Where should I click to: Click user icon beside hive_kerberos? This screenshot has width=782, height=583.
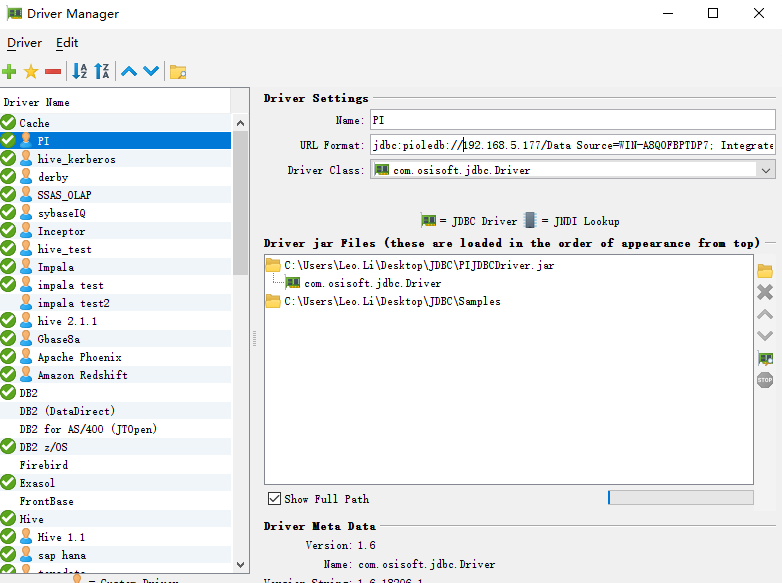click(26, 159)
